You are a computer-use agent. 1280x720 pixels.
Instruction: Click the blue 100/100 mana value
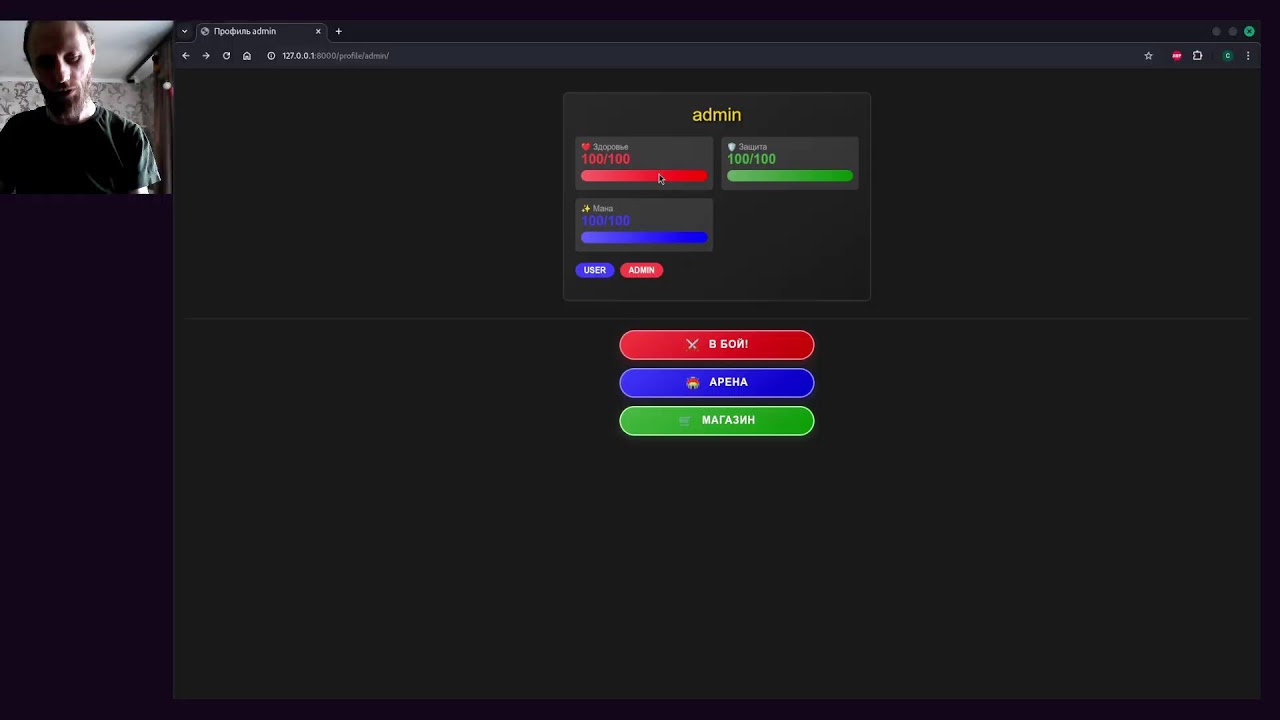tap(606, 221)
